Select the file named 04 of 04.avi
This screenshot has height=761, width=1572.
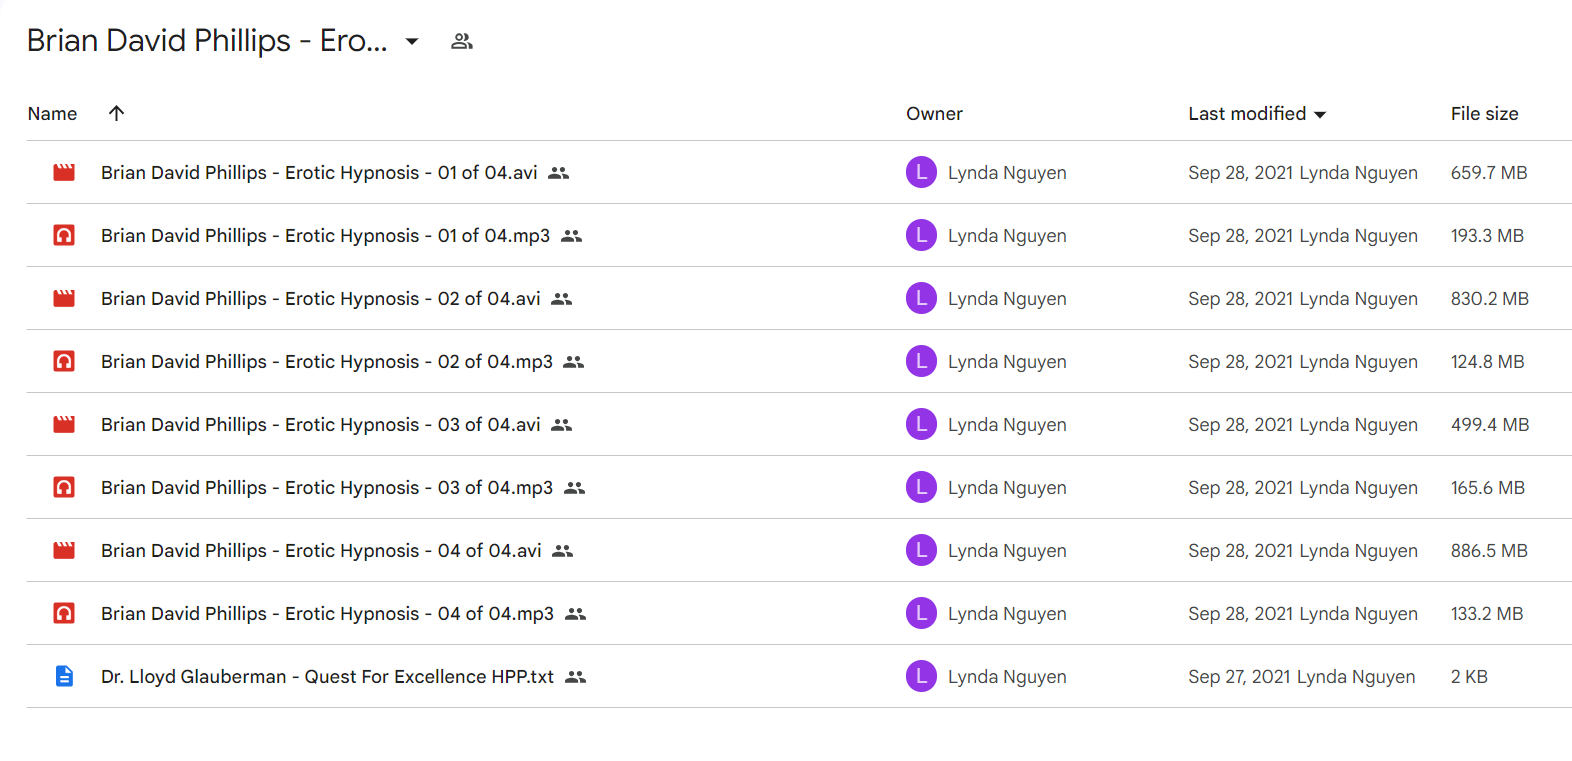coord(321,551)
